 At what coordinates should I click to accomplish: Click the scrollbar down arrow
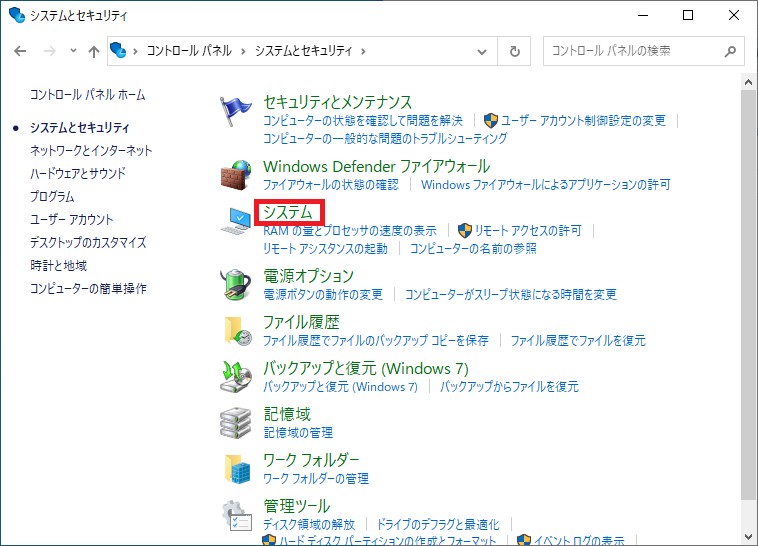[x=748, y=537]
